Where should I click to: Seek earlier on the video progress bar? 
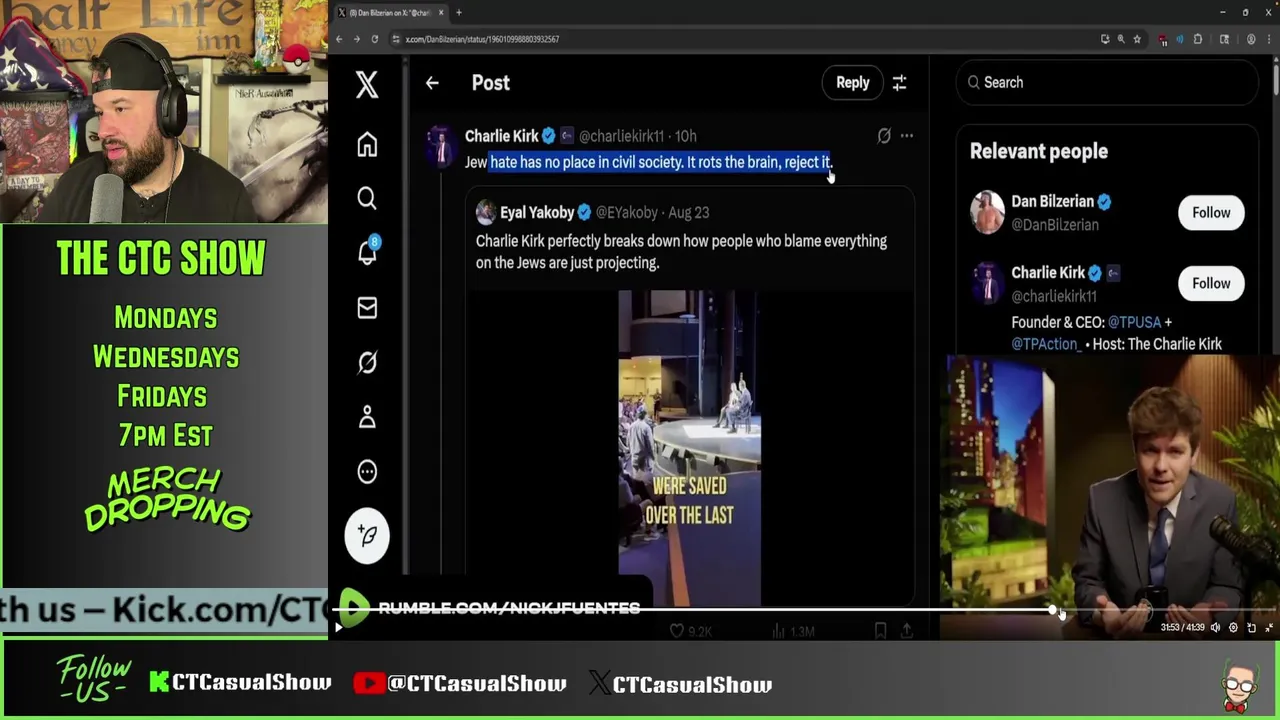(690, 609)
